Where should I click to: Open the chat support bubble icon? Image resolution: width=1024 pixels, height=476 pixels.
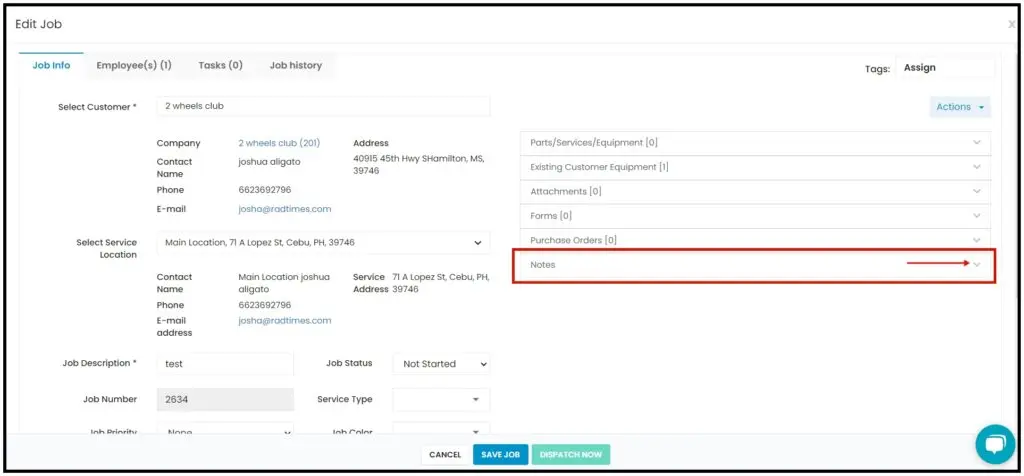pyautogui.click(x=995, y=445)
